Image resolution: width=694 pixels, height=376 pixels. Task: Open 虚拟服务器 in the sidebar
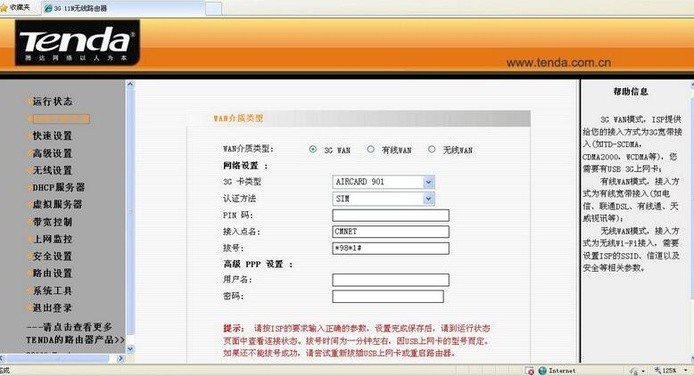coord(58,204)
